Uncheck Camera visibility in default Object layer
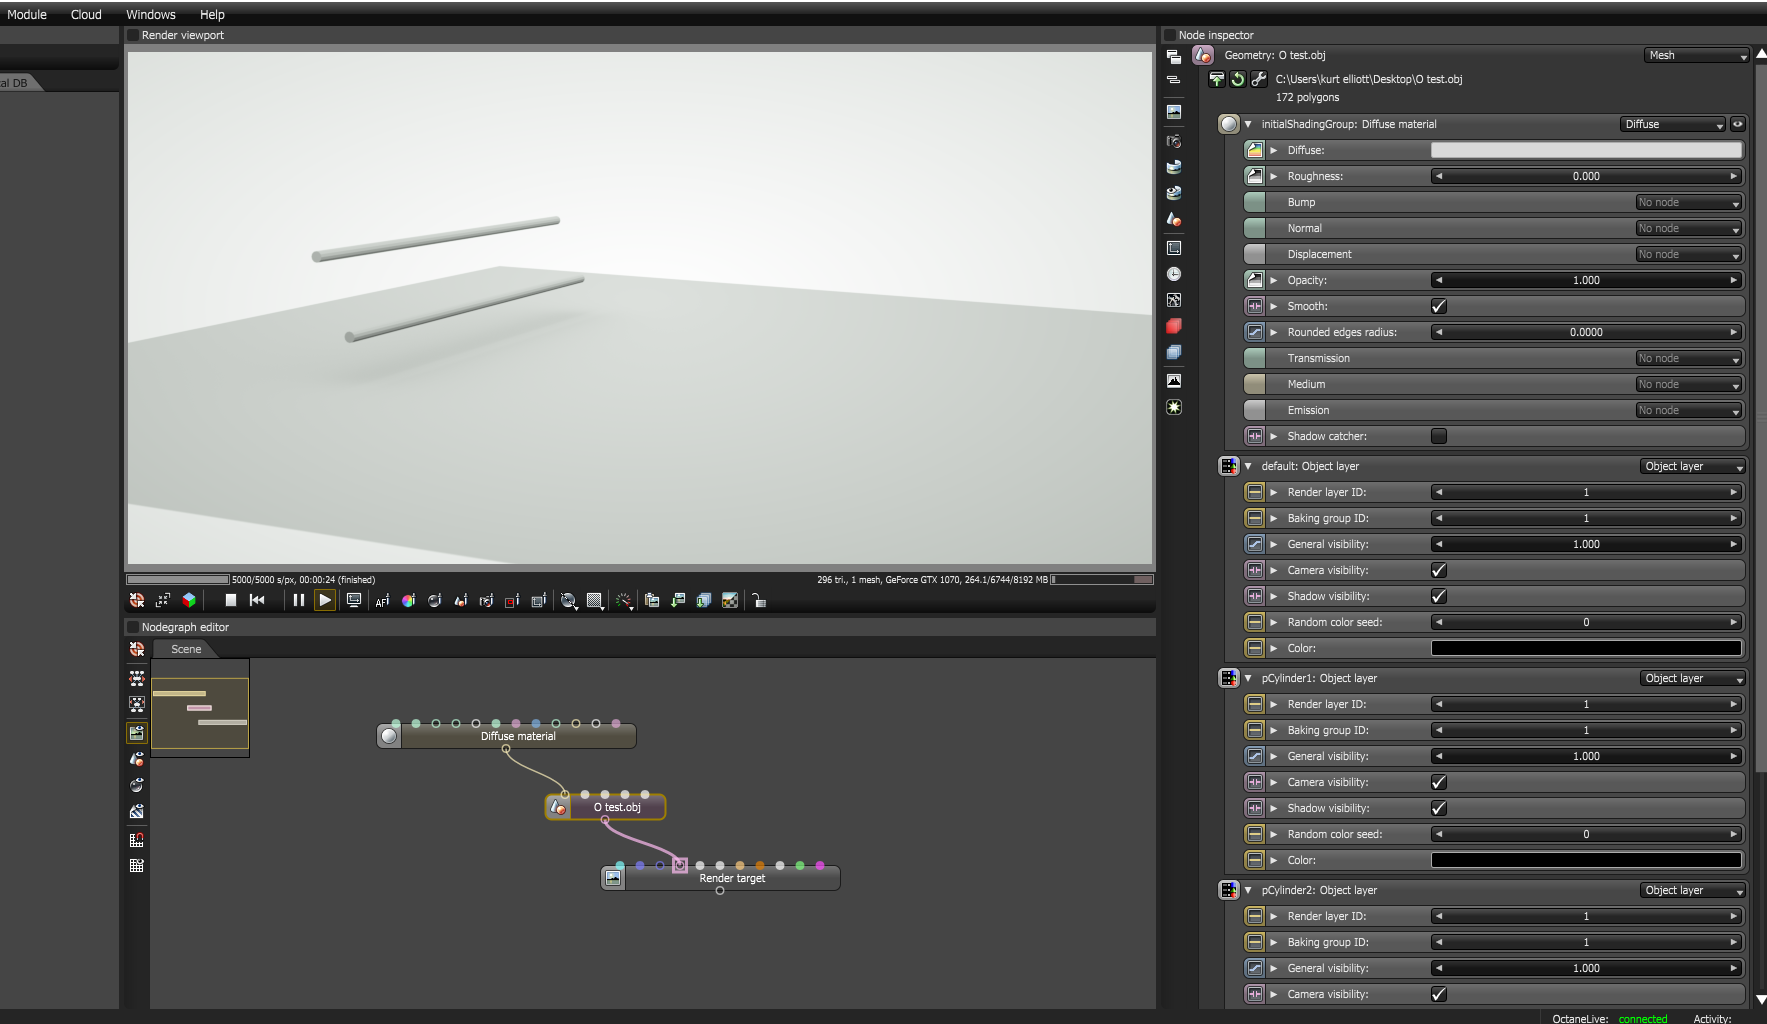The image size is (1767, 1024). pos(1439,570)
